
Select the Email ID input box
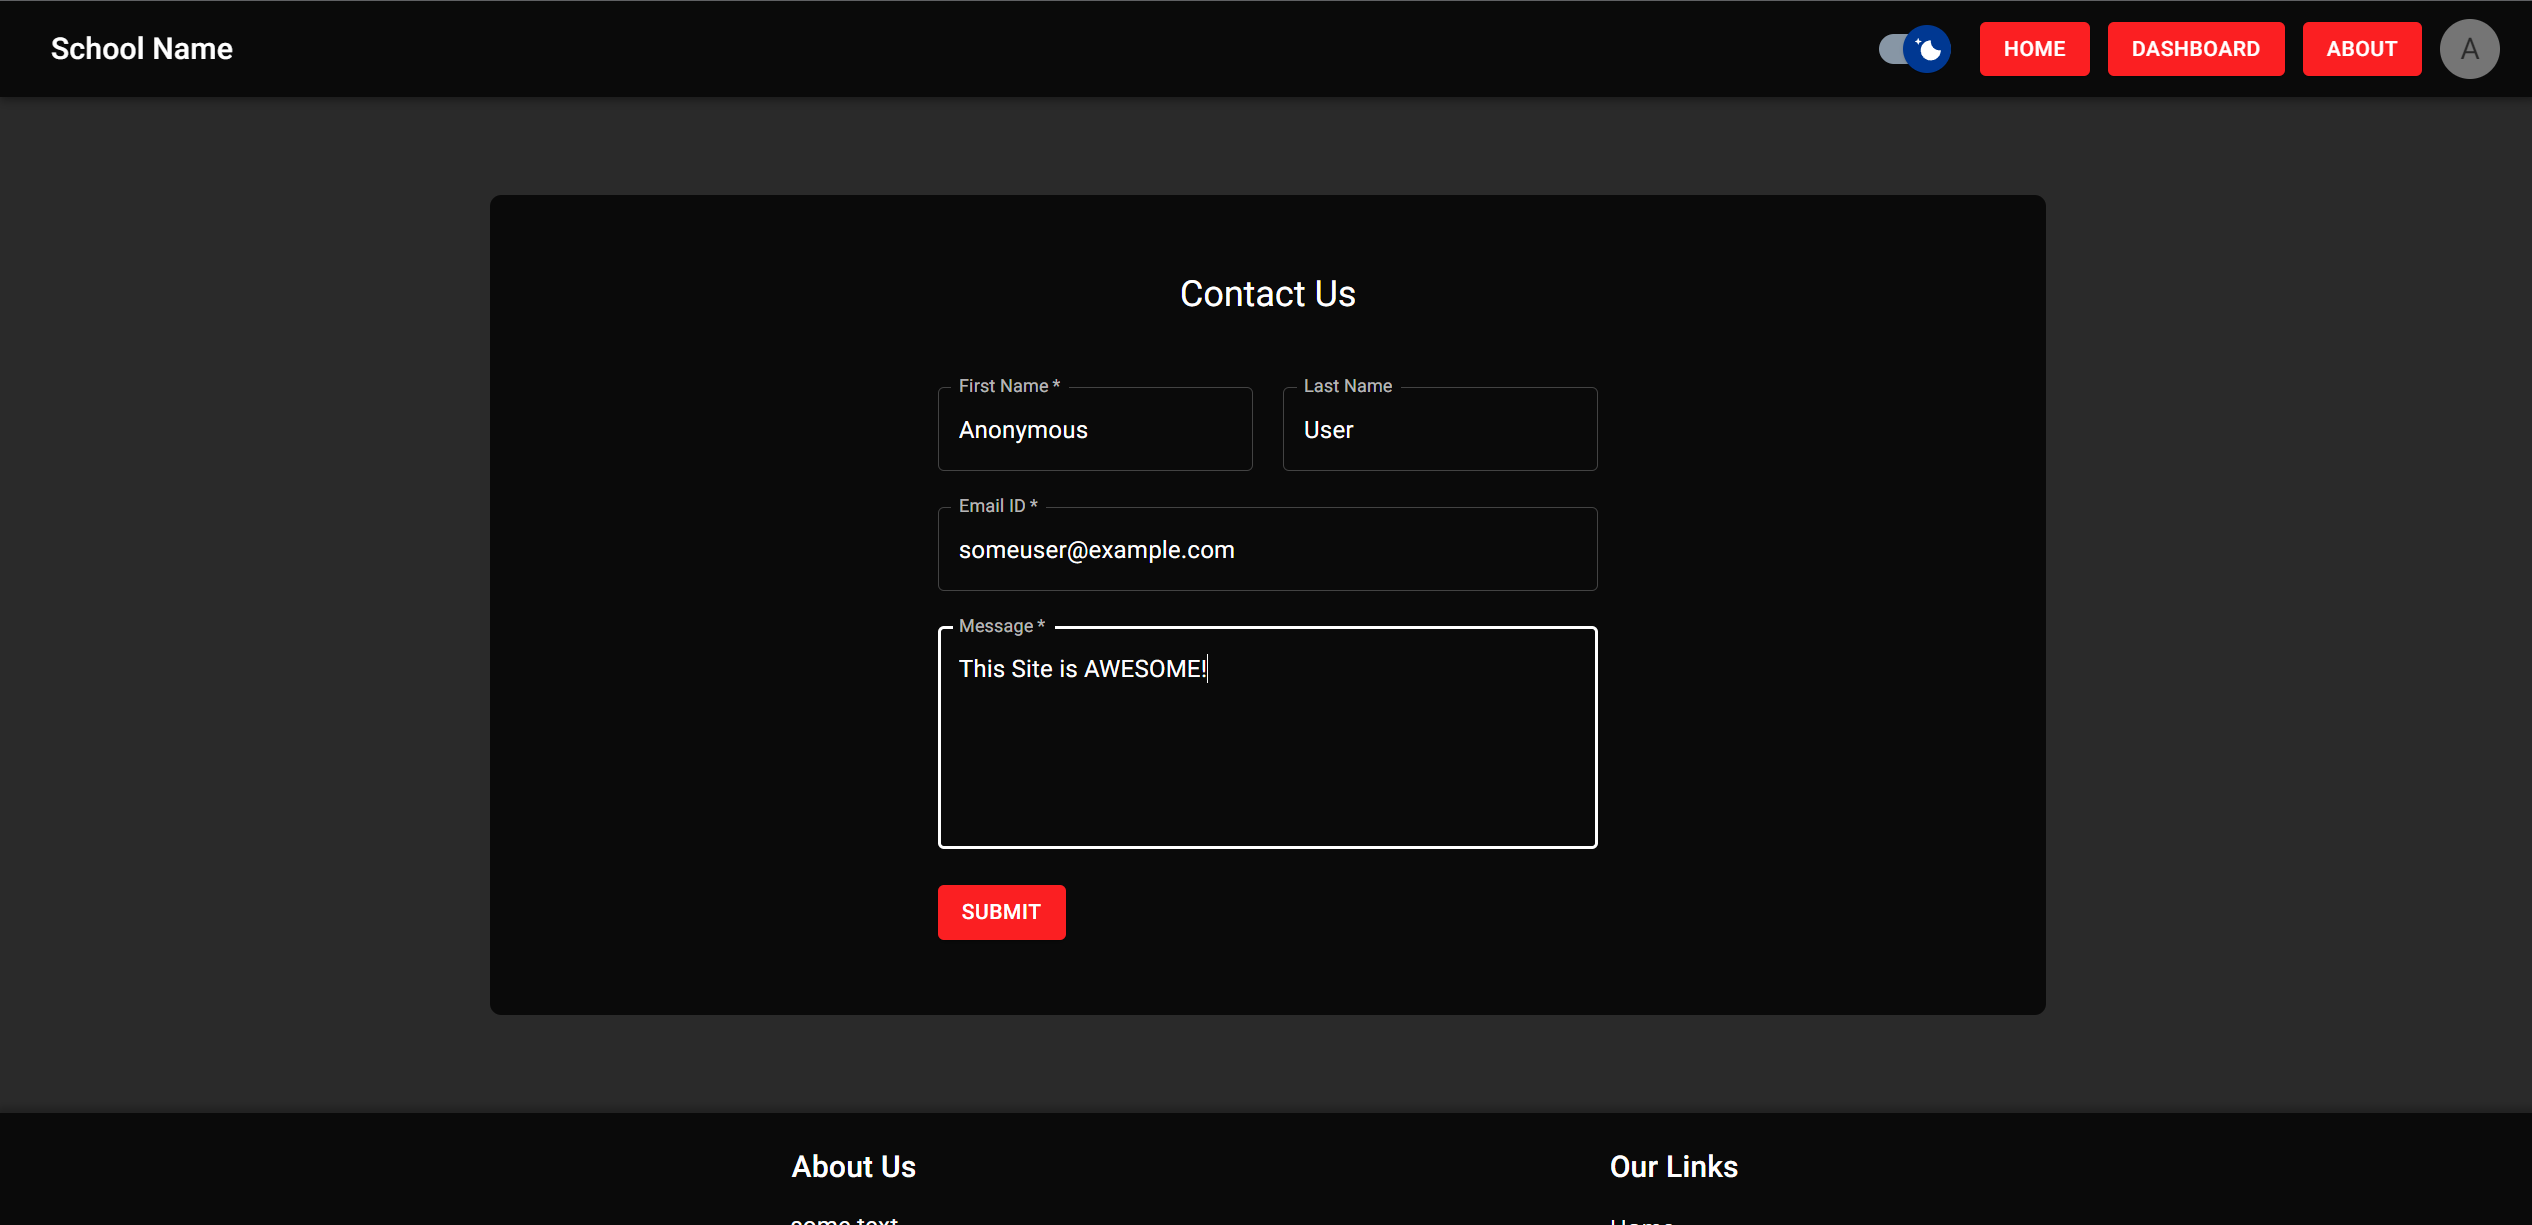[x=1267, y=550]
